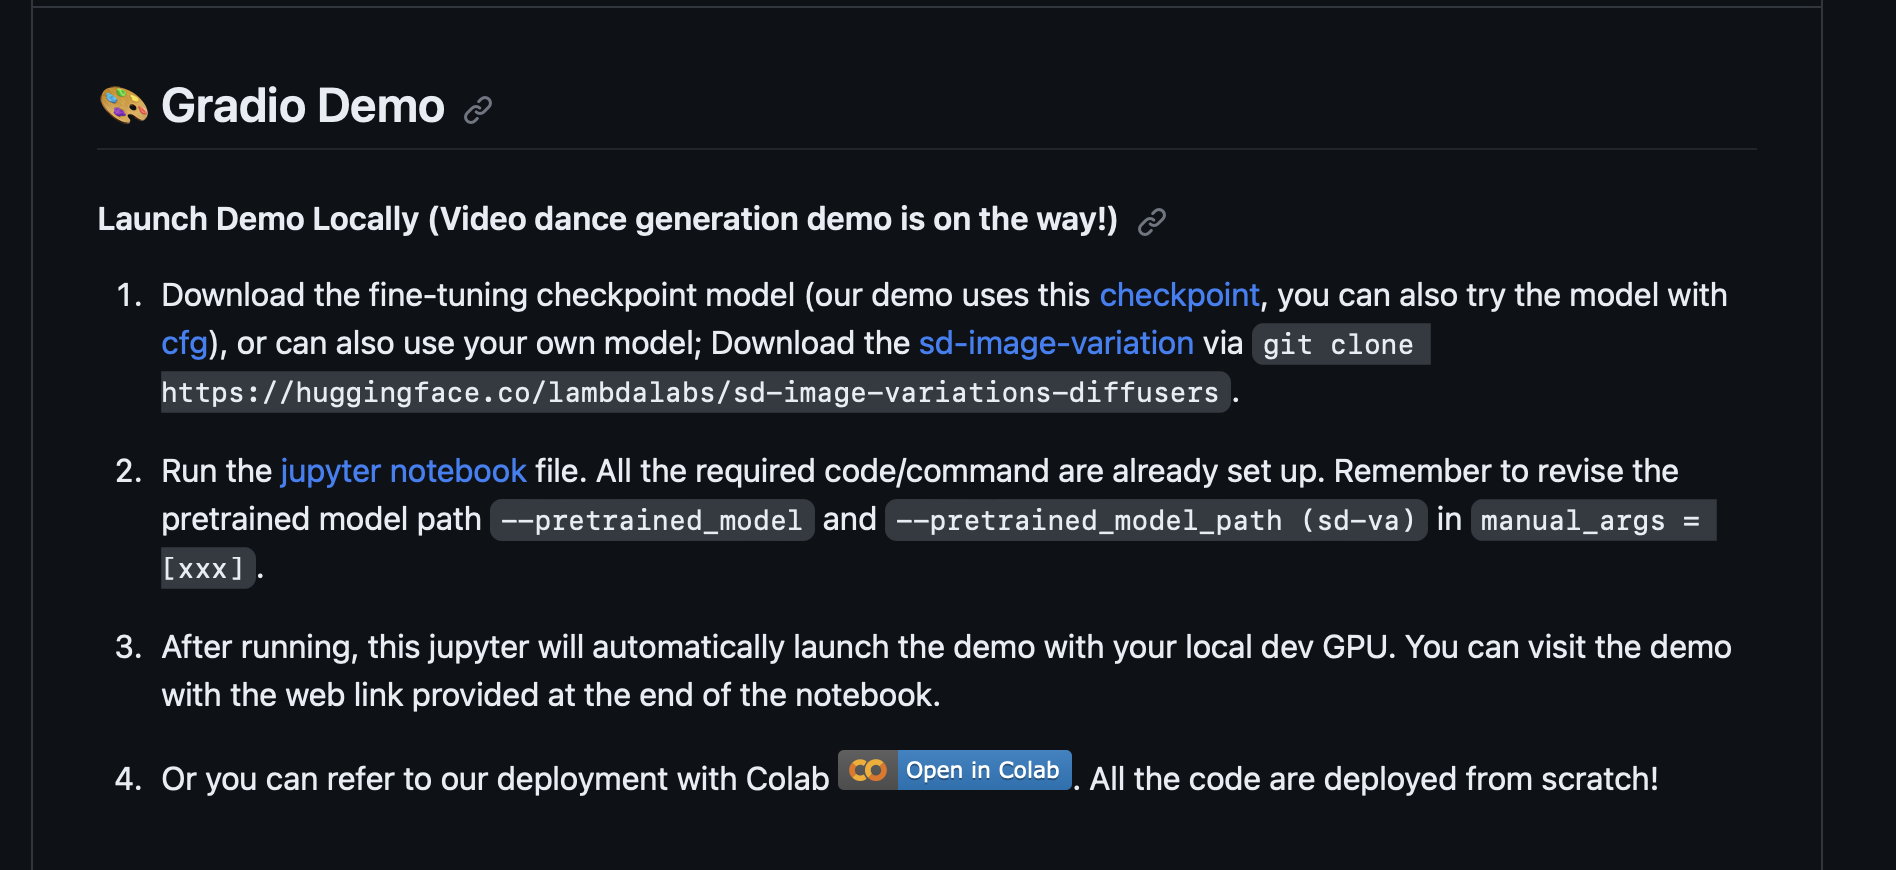1896x870 pixels.
Task: Click the --pretrained_model code snippet
Action: click(652, 520)
